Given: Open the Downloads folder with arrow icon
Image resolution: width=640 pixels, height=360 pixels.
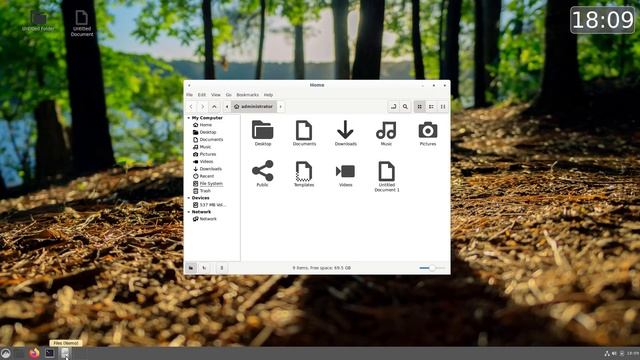Looking at the screenshot, I should [x=345, y=133].
